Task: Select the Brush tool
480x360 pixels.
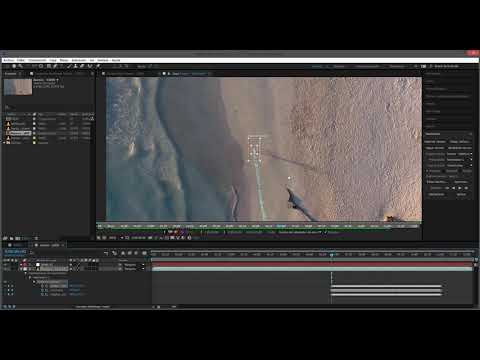Action: coord(69,66)
